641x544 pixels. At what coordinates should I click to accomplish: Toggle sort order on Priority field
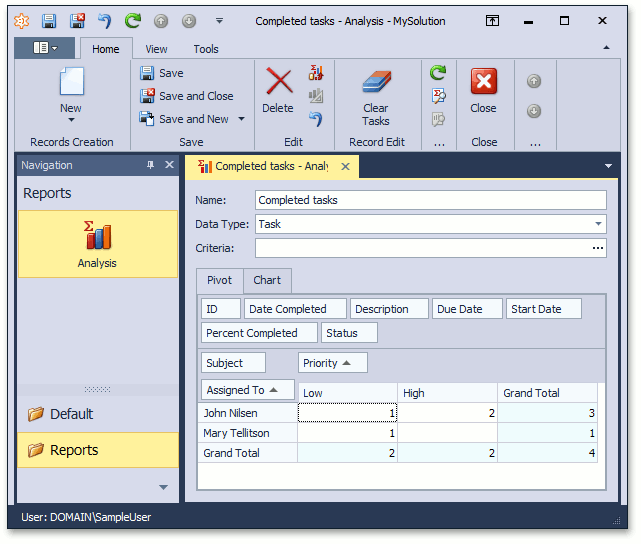(x=332, y=363)
